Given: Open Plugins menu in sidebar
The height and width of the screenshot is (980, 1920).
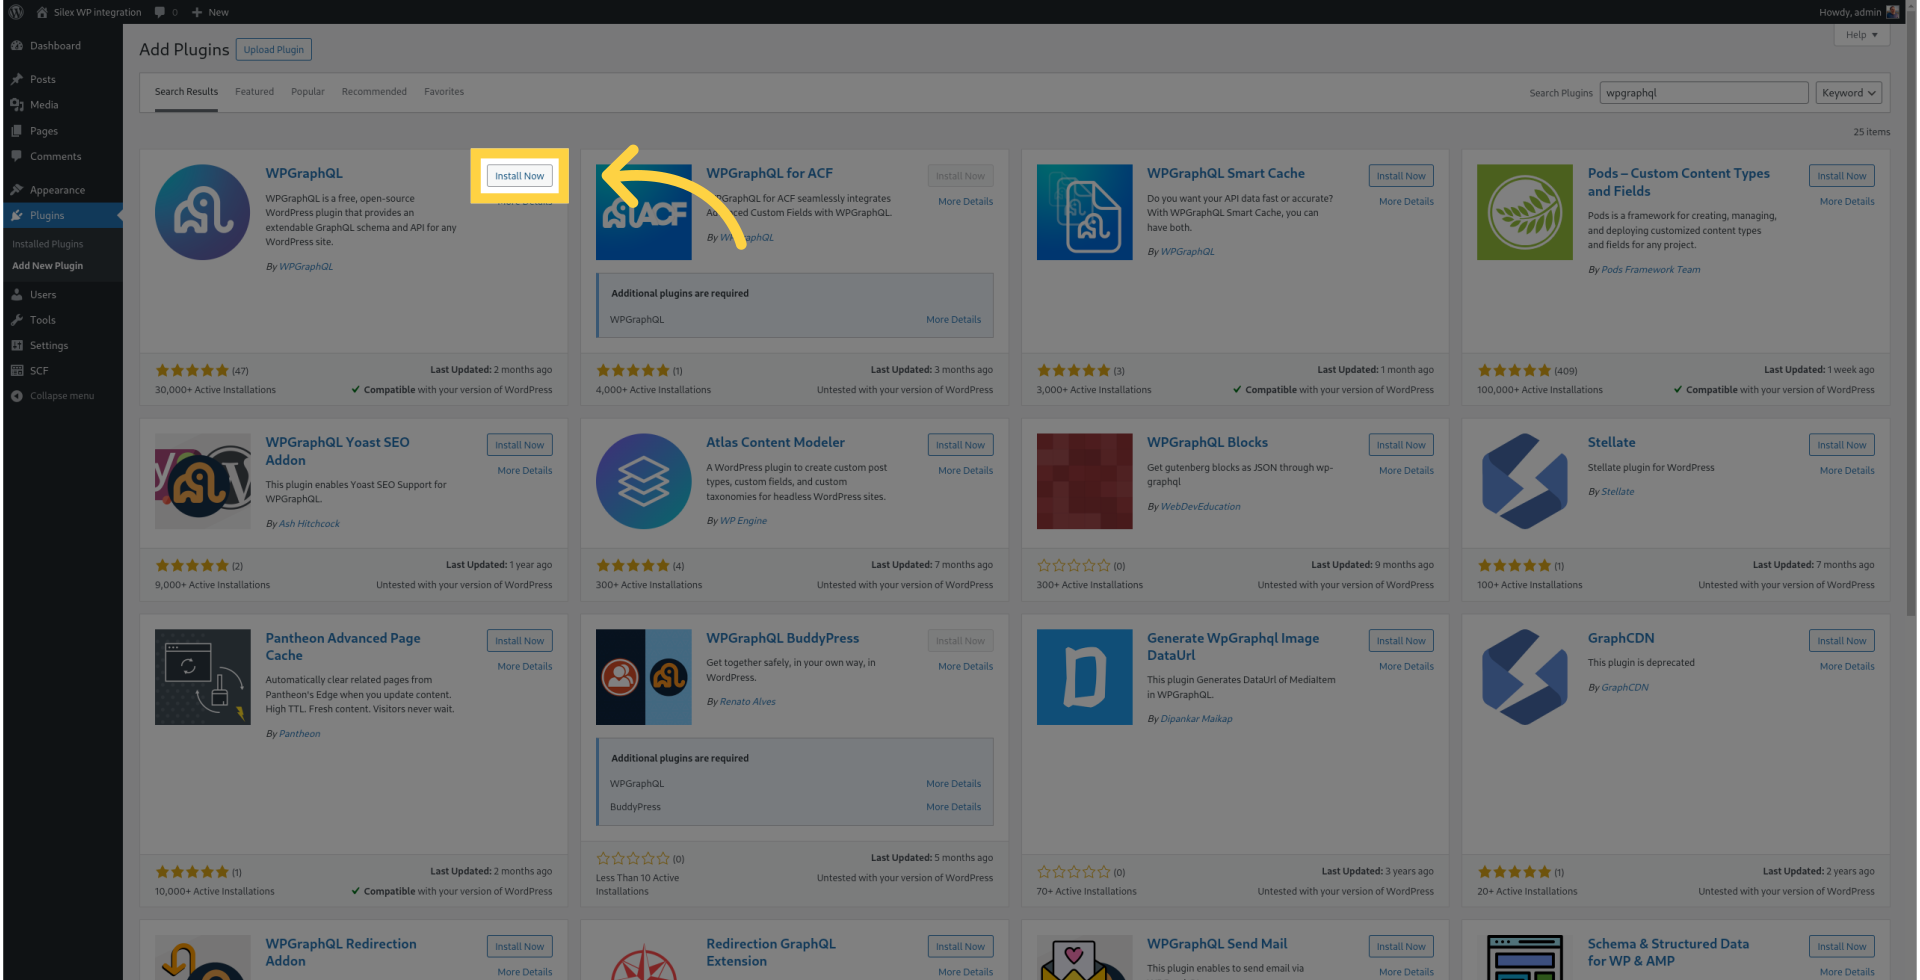Looking at the screenshot, I should click(x=46, y=215).
